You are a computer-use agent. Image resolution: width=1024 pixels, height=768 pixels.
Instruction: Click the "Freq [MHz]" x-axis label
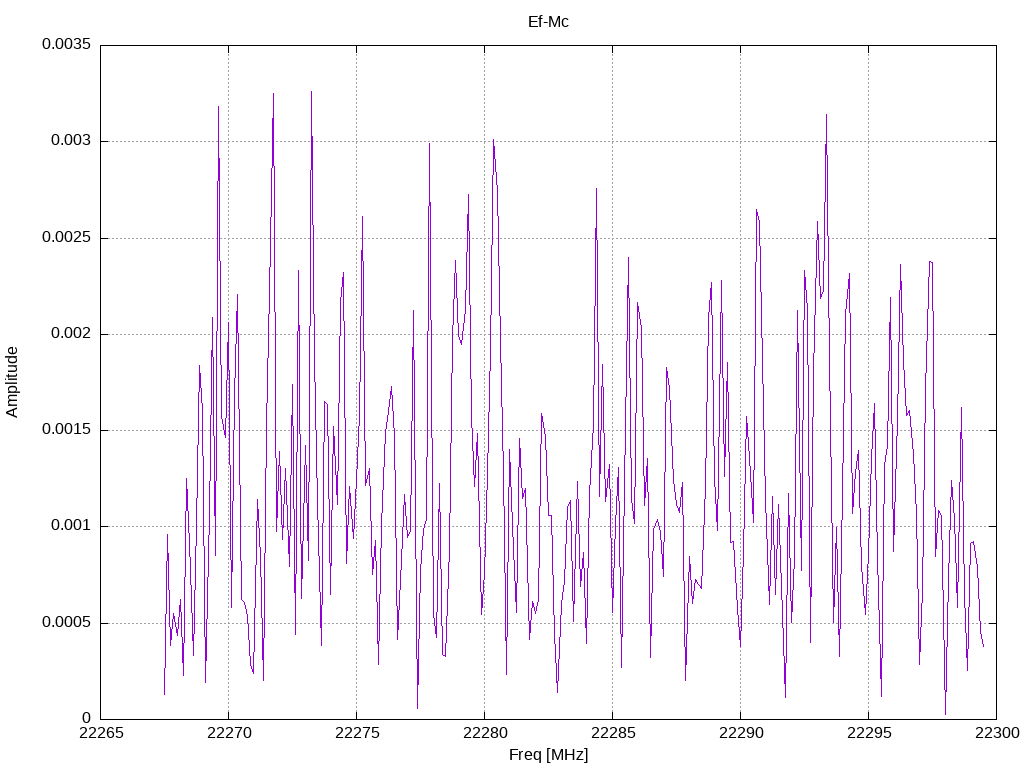[x=548, y=755]
